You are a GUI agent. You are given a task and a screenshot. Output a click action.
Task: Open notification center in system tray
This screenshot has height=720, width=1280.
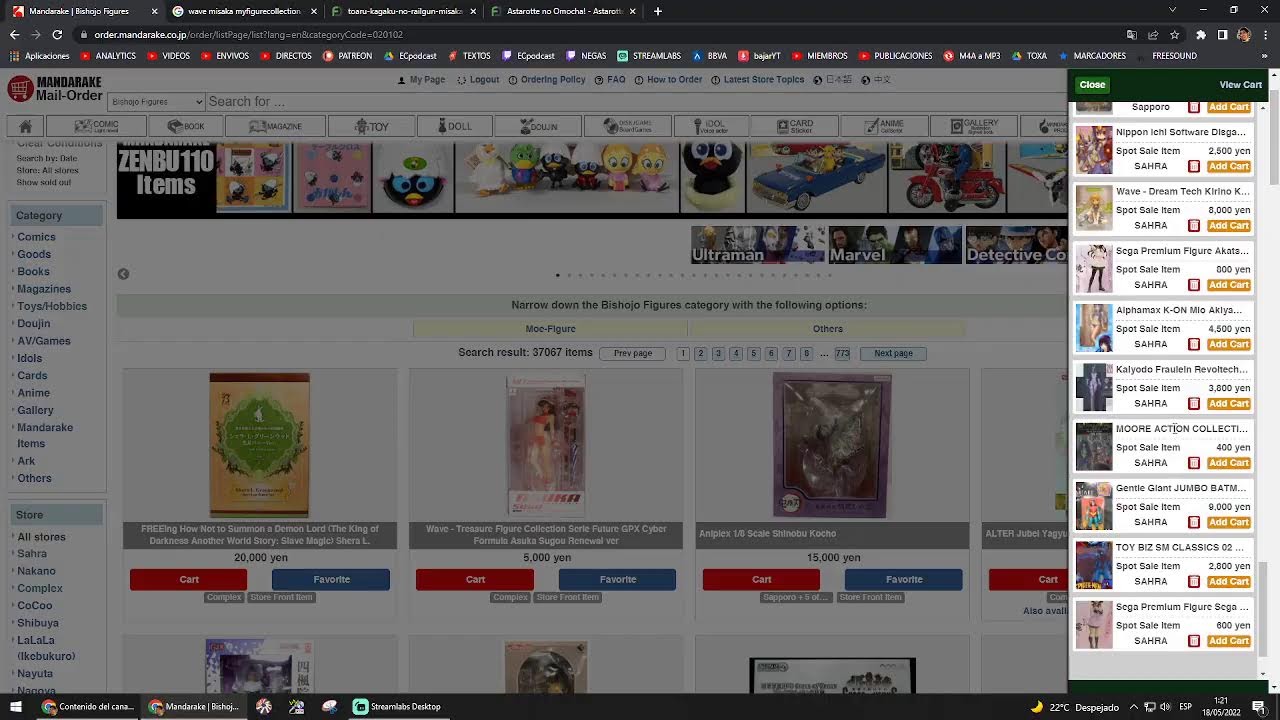click(x=1259, y=706)
